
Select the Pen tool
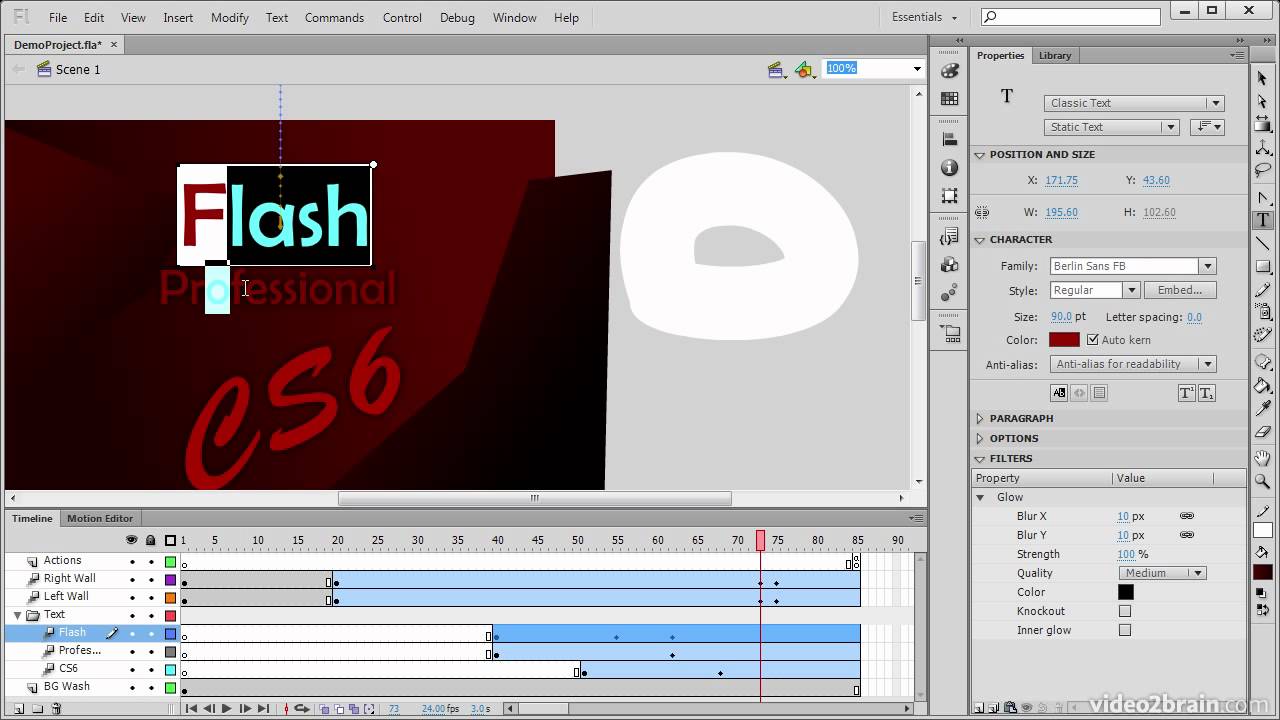(x=1263, y=197)
